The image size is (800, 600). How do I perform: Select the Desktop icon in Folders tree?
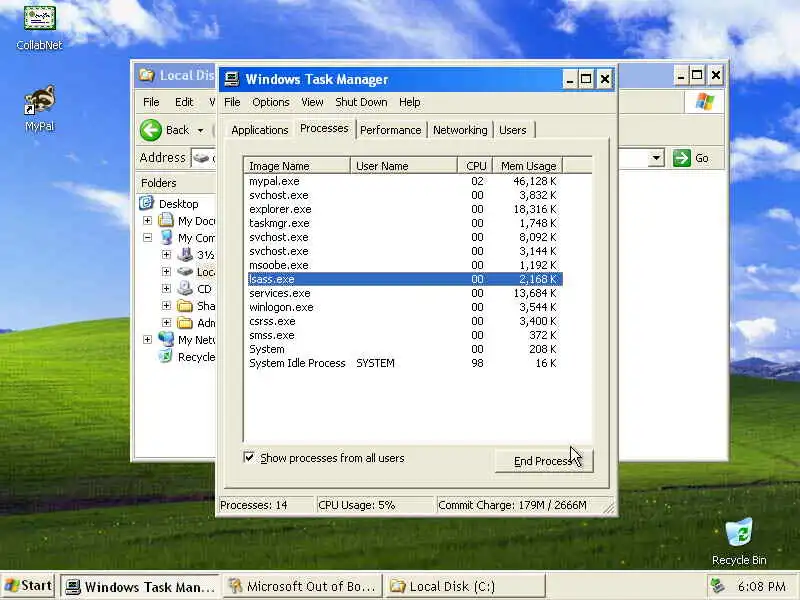pos(146,203)
